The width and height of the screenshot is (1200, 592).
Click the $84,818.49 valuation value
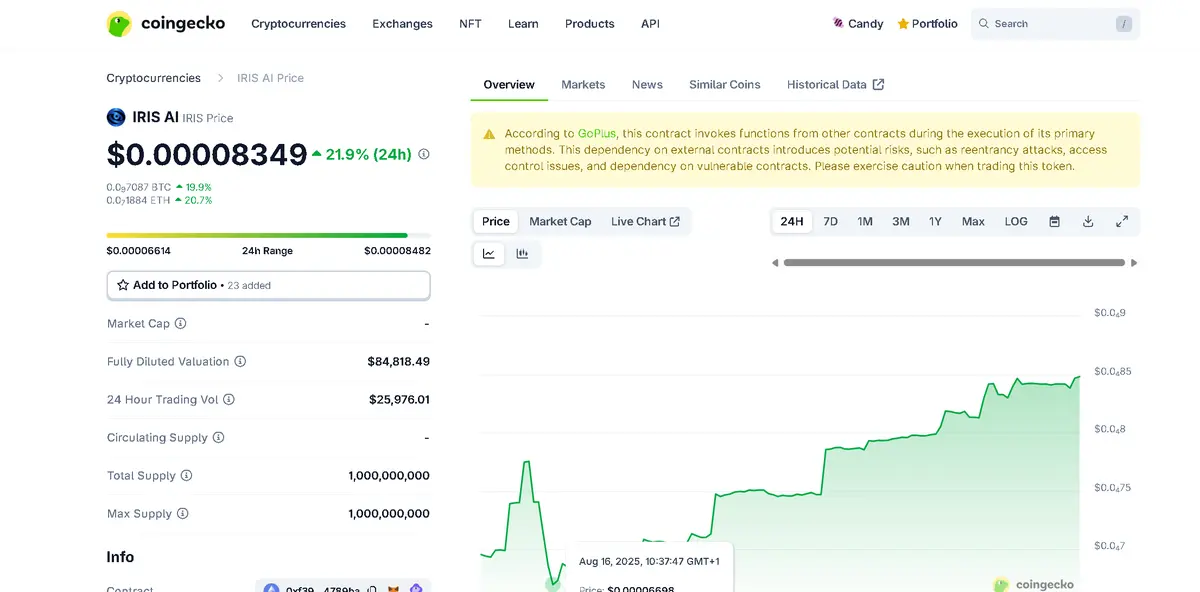[399, 361]
